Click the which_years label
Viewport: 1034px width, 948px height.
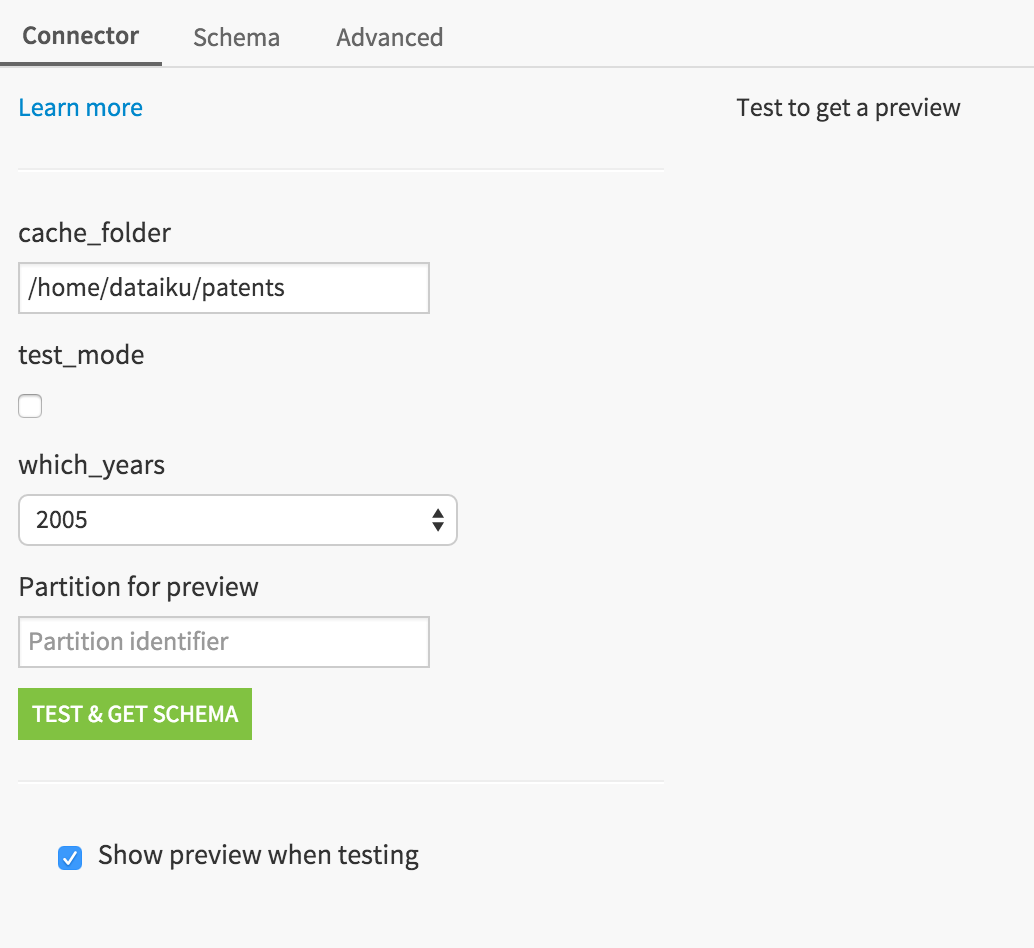92,465
